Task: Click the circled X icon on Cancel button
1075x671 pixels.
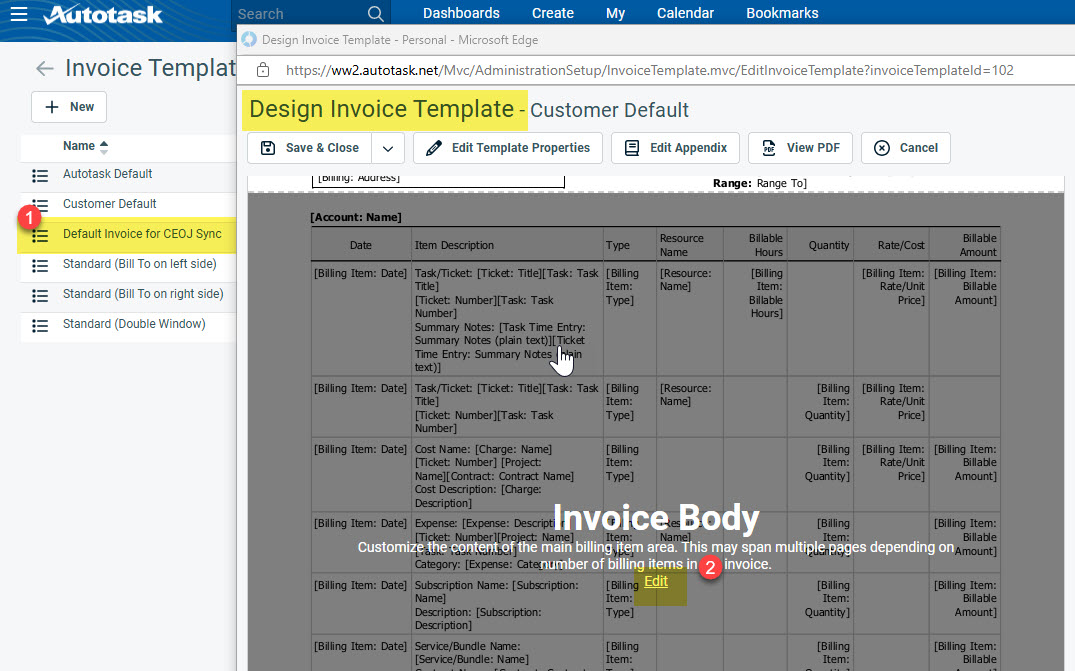Action: (x=879, y=146)
